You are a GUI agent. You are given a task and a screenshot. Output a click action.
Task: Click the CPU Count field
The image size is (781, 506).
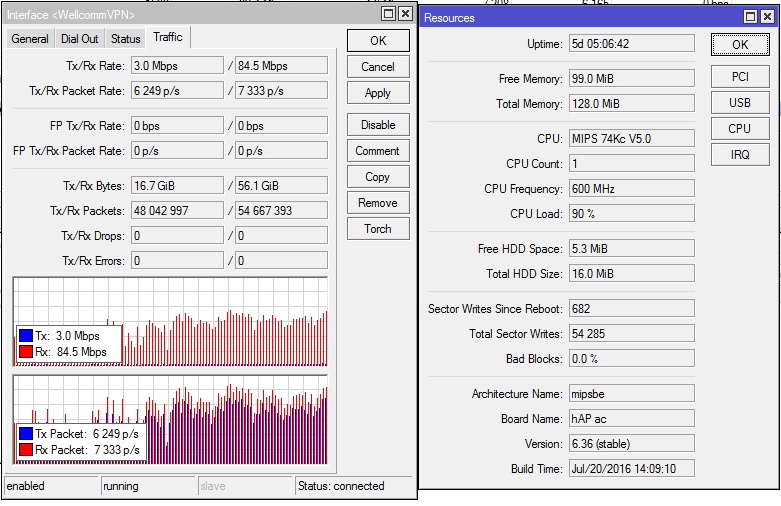click(x=632, y=163)
